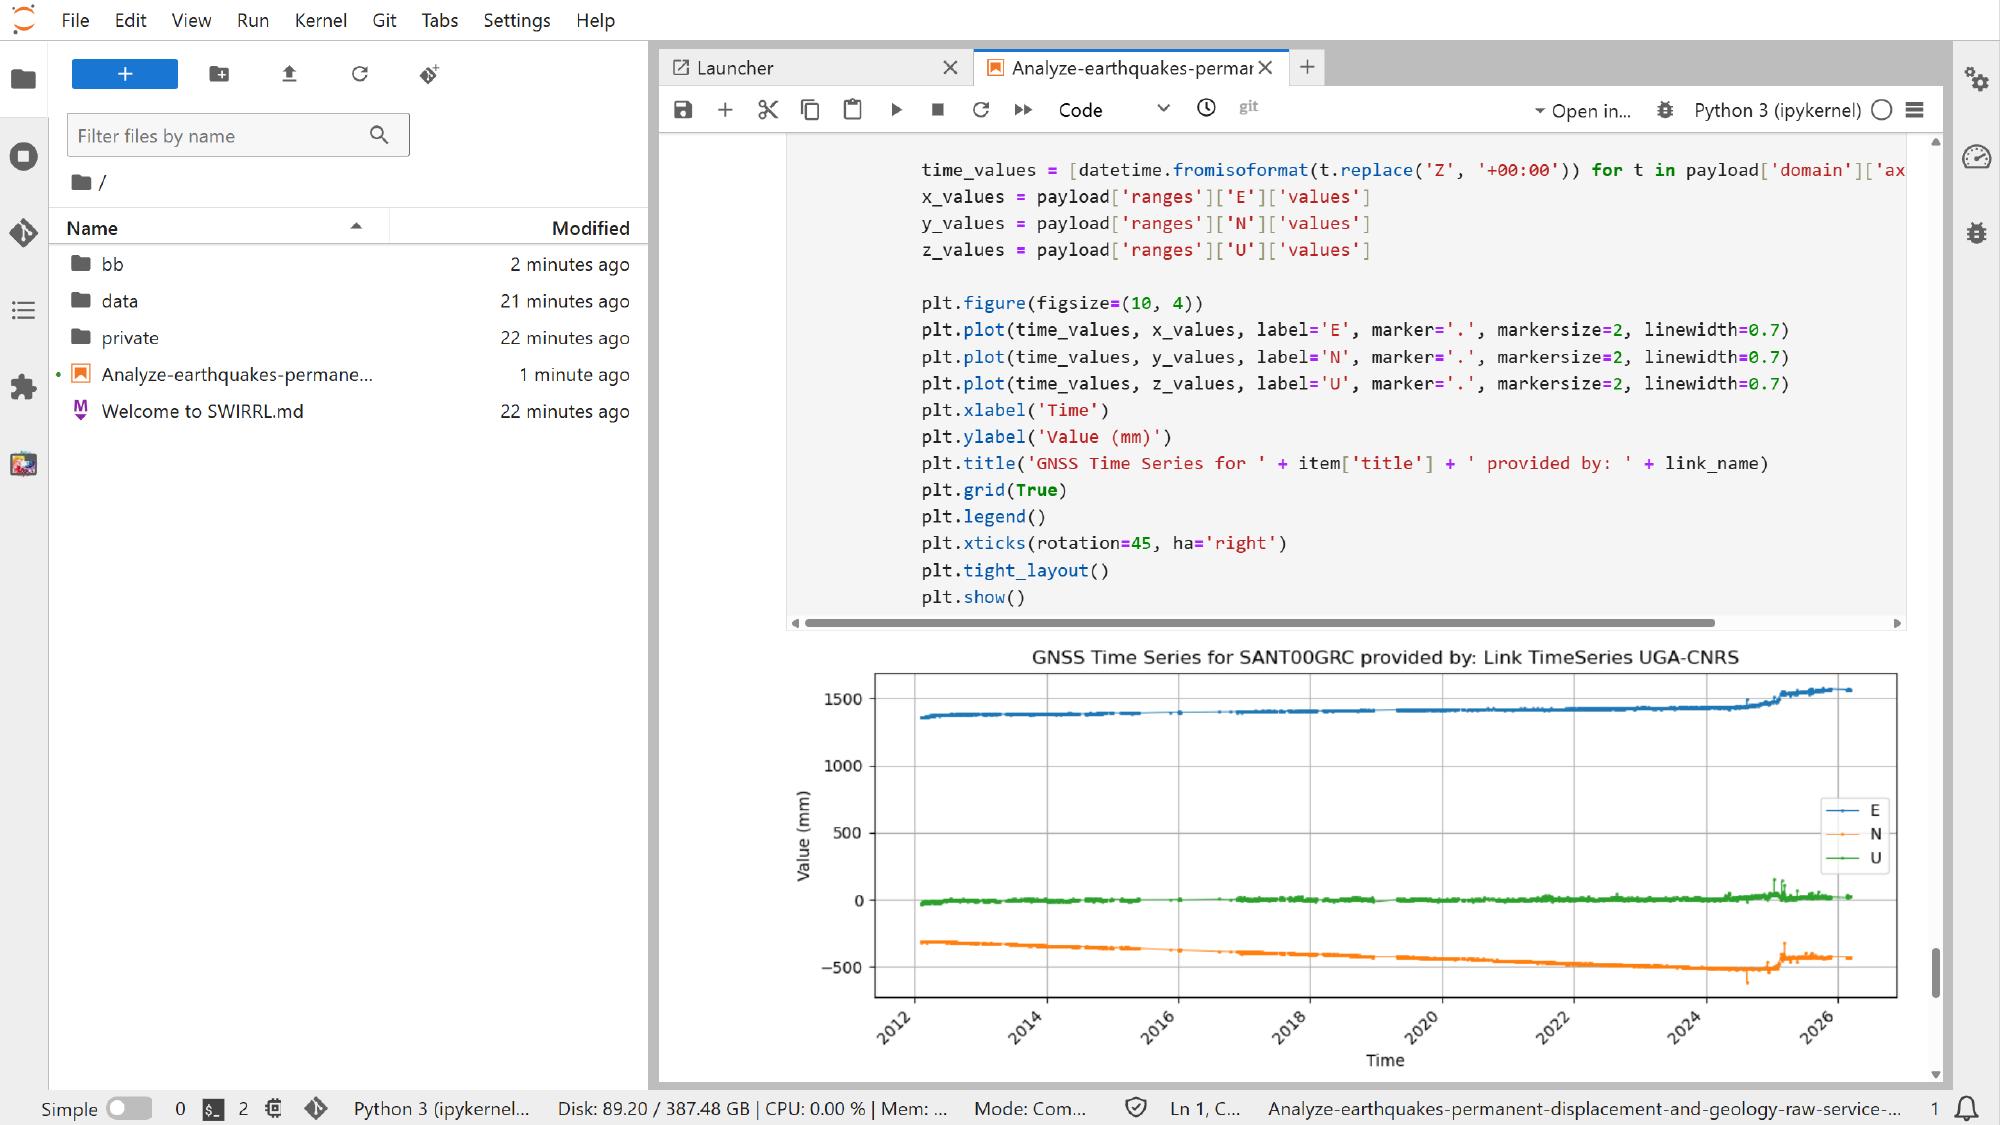Reverse the Name column sort order
Screen dimensions: 2001x1125
click(357, 227)
